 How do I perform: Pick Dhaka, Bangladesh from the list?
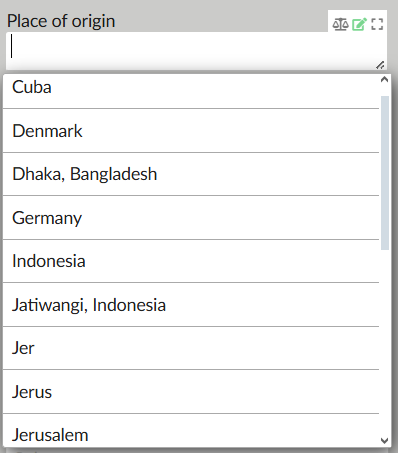pyautogui.click(x=191, y=174)
